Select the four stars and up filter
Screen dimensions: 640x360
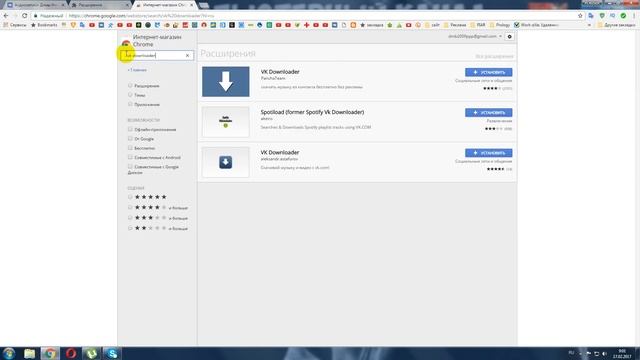point(130,207)
